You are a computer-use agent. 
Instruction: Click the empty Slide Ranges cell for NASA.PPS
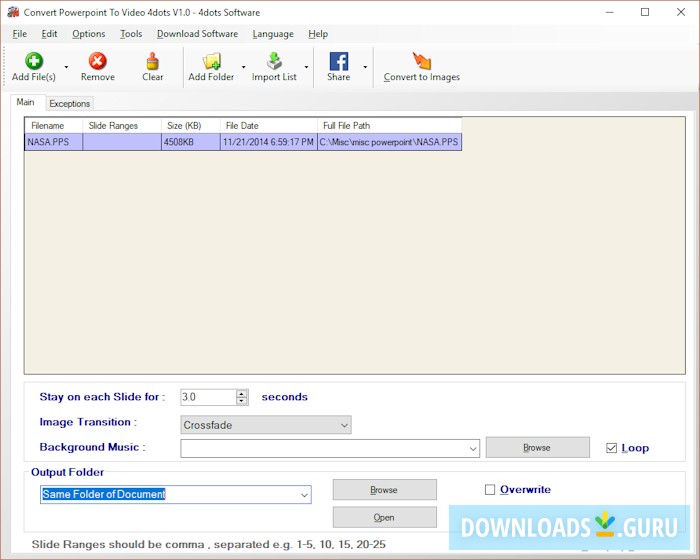pos(122,142)
